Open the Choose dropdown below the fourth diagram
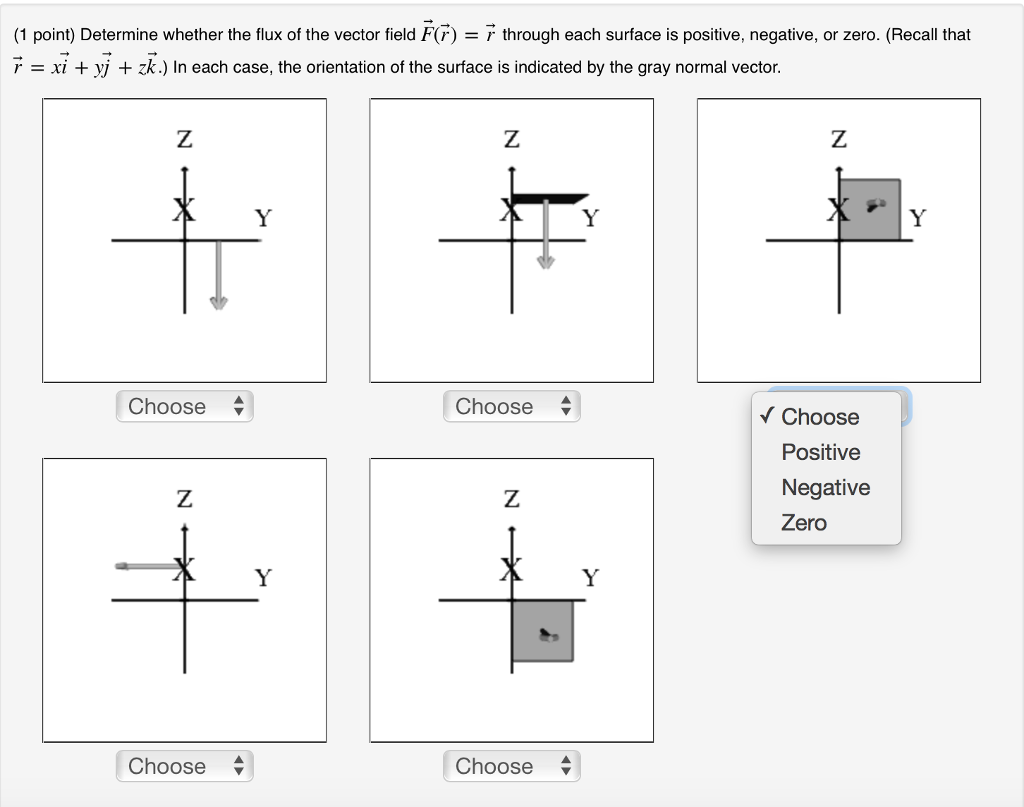Viewport: 1024px width, 807px height. [x=184, y=766]
